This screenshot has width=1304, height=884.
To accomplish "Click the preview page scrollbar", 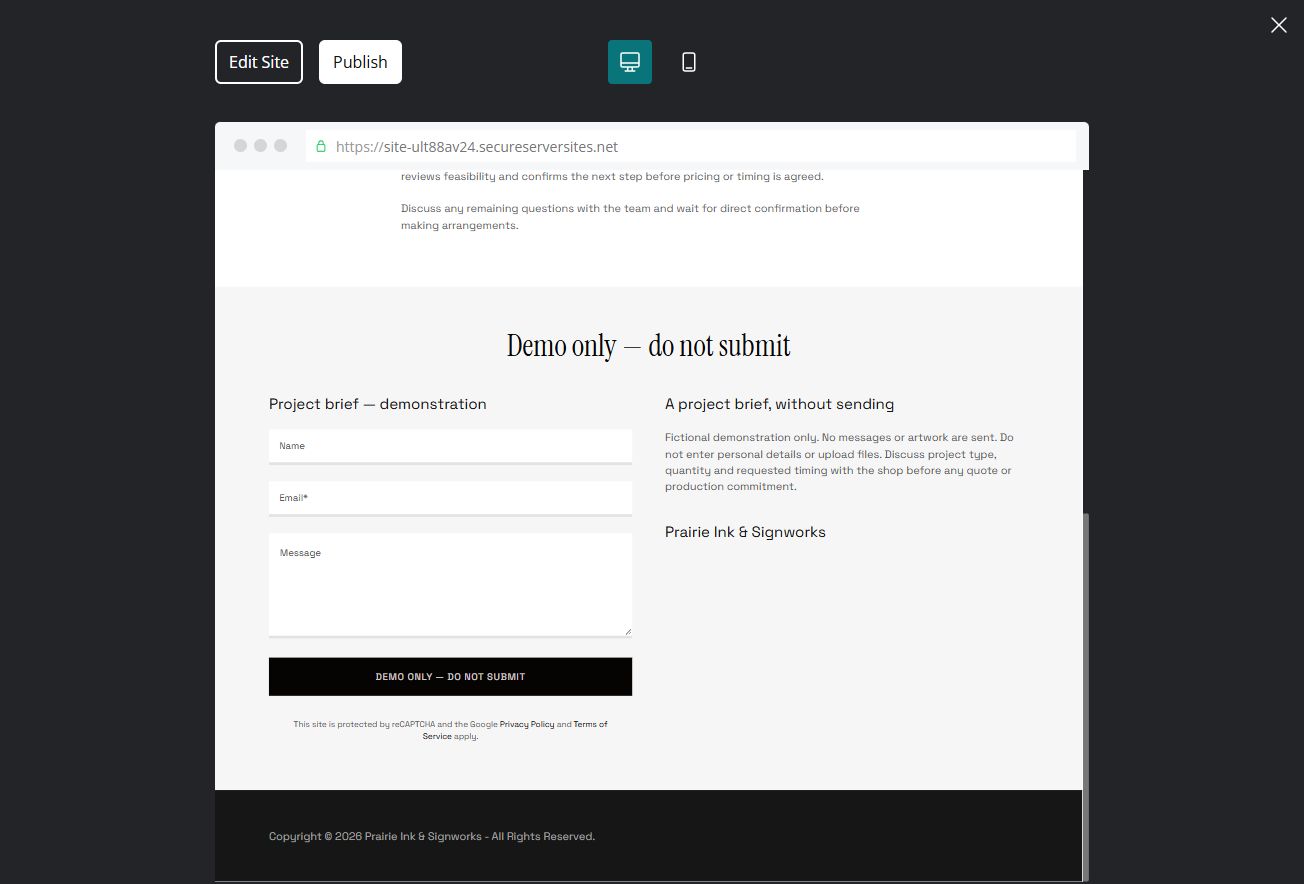I will click(1085, 696).
